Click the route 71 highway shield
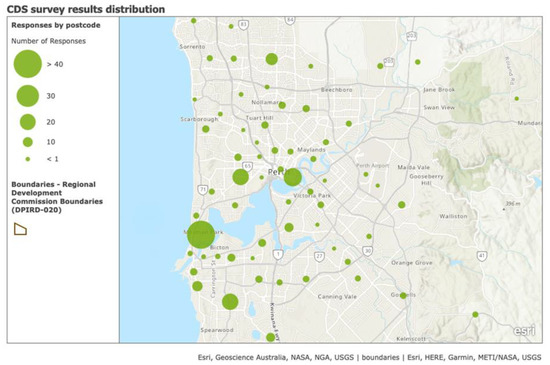 (202, 190)
